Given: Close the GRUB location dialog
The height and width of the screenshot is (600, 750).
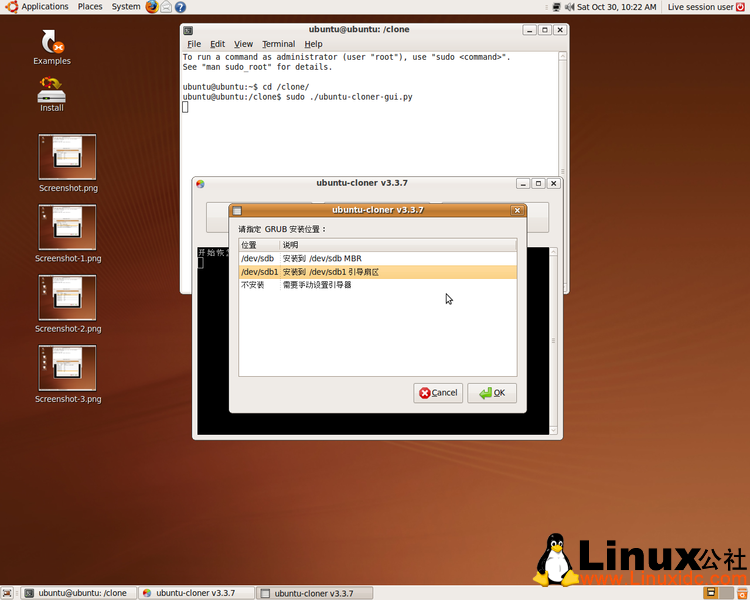Looking at the screenshot, I should [x=517, y=211].
